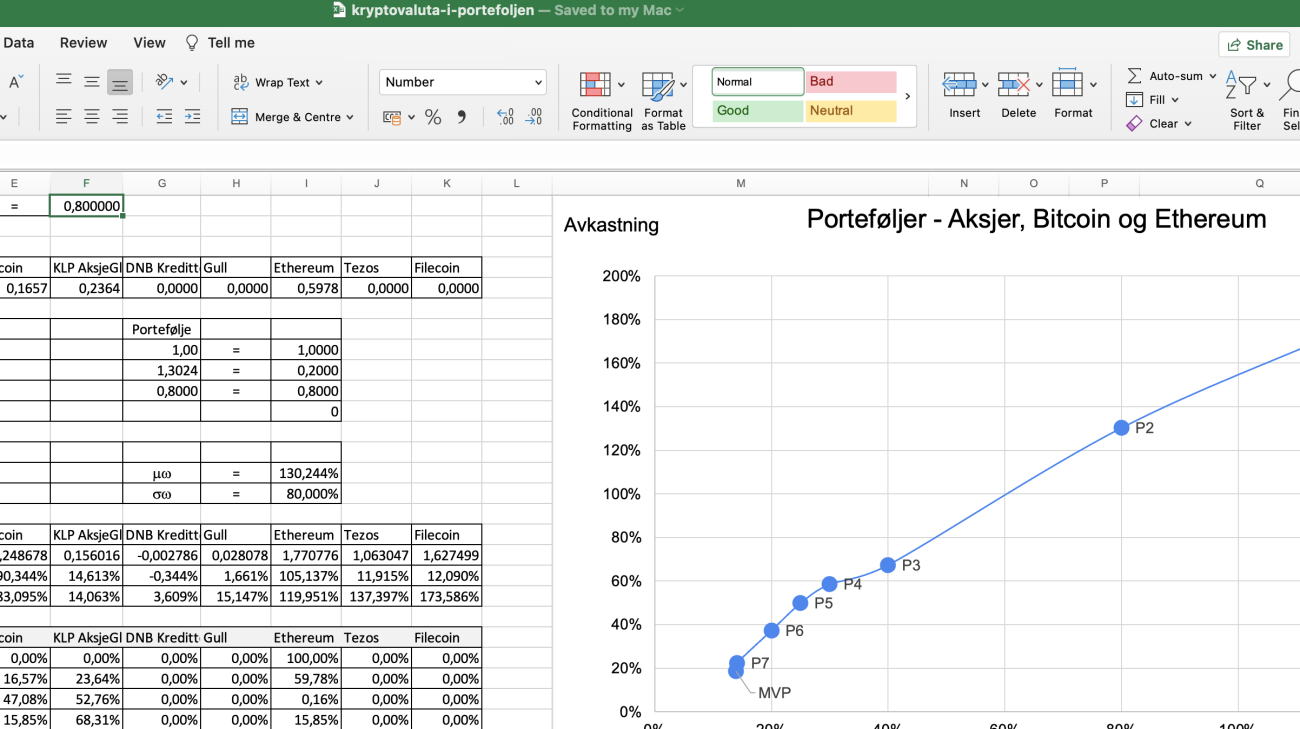Open Sort & Filter menu
The width and height of the screenshot is (1300, 729).
[1247, 100]
